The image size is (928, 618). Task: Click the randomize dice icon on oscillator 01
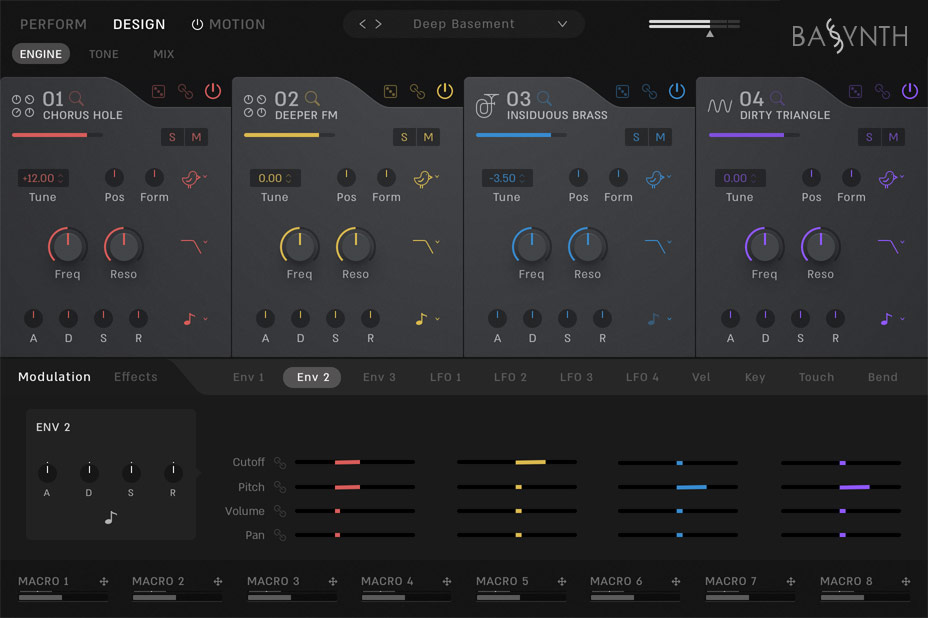point(158,91)
